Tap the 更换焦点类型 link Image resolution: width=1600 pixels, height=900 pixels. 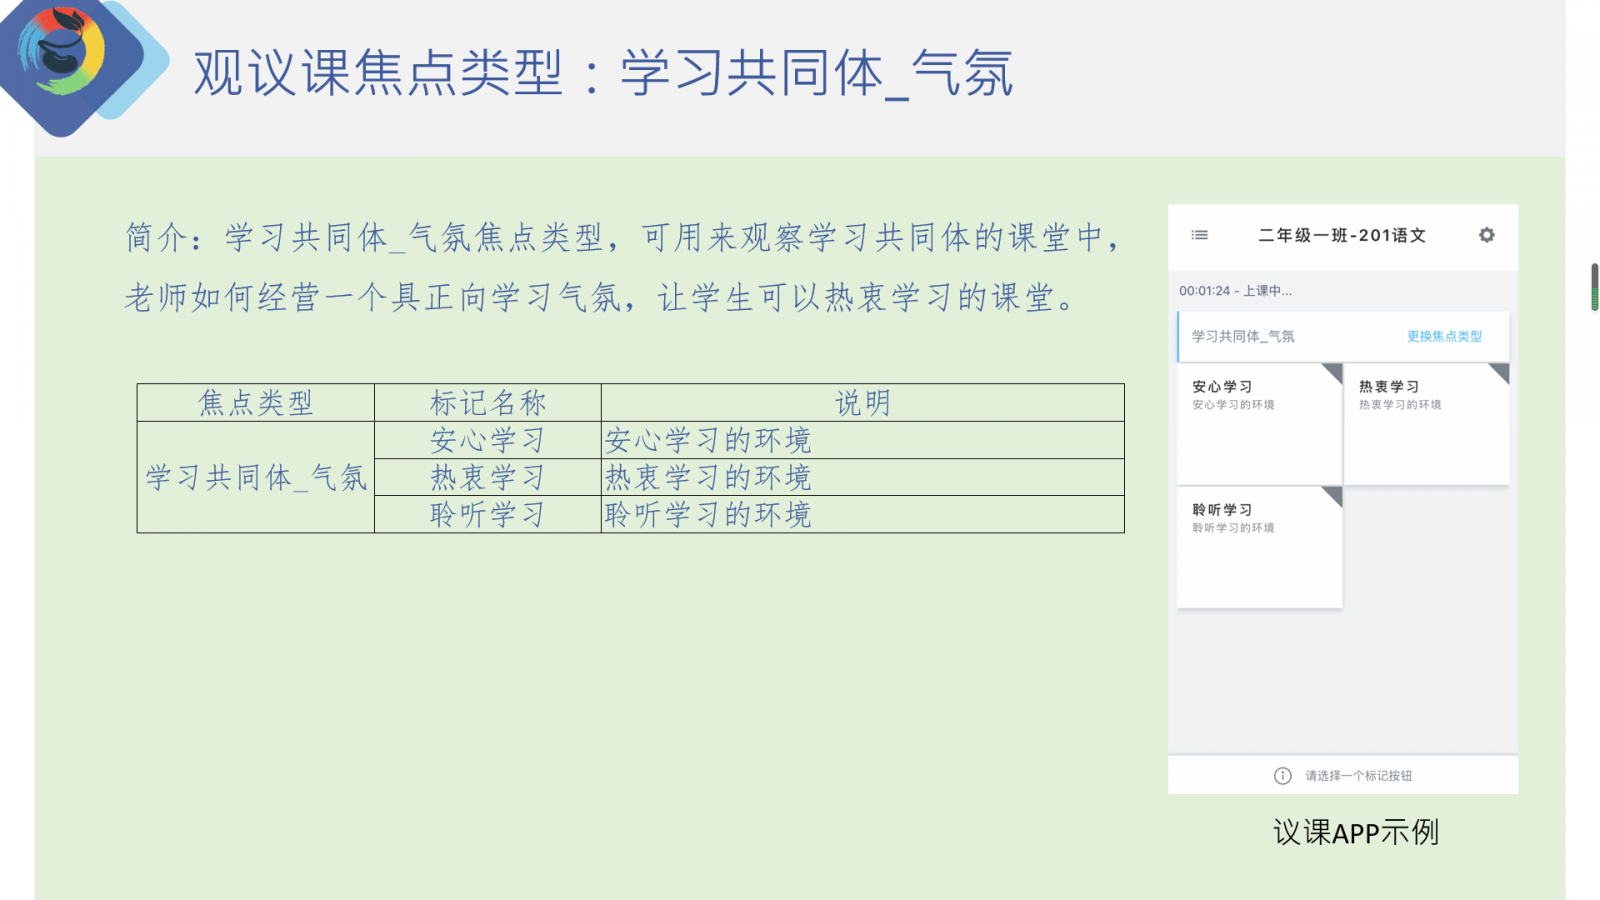tap(1444, 337)
